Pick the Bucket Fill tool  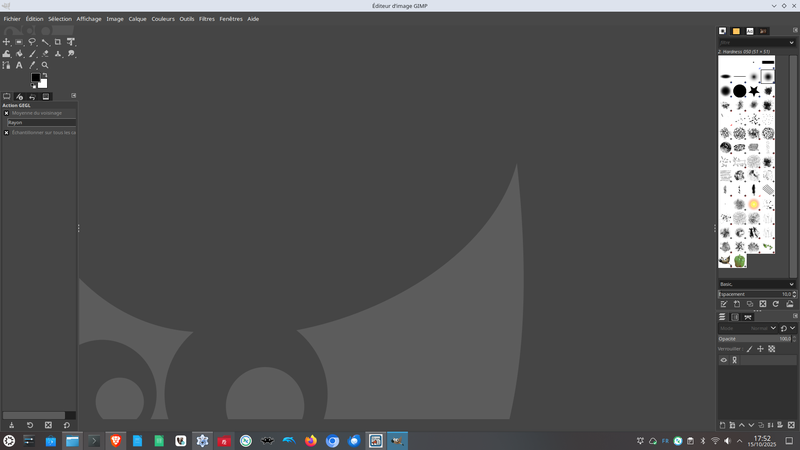coord(19,54)
